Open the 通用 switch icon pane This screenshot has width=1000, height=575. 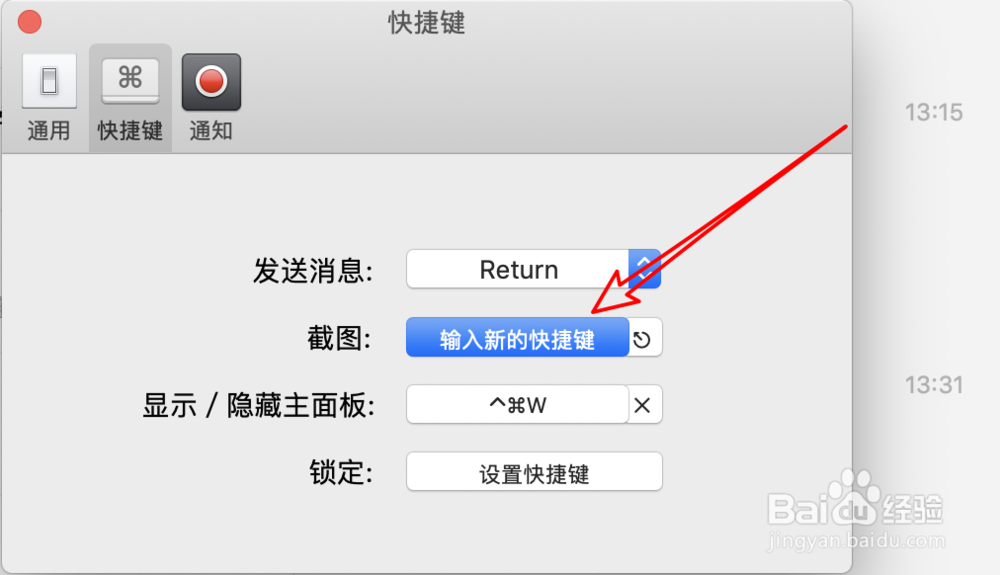click(49, 82)
